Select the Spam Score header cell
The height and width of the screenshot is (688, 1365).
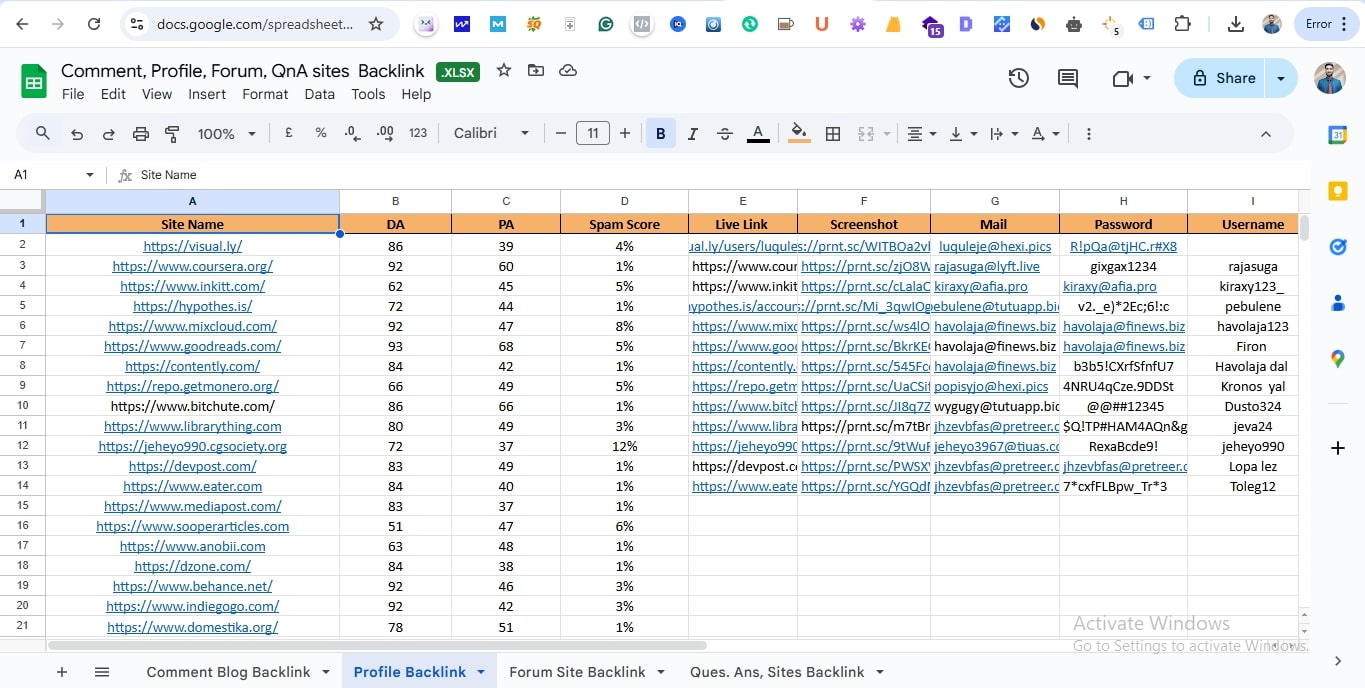[x=624, y=224]
